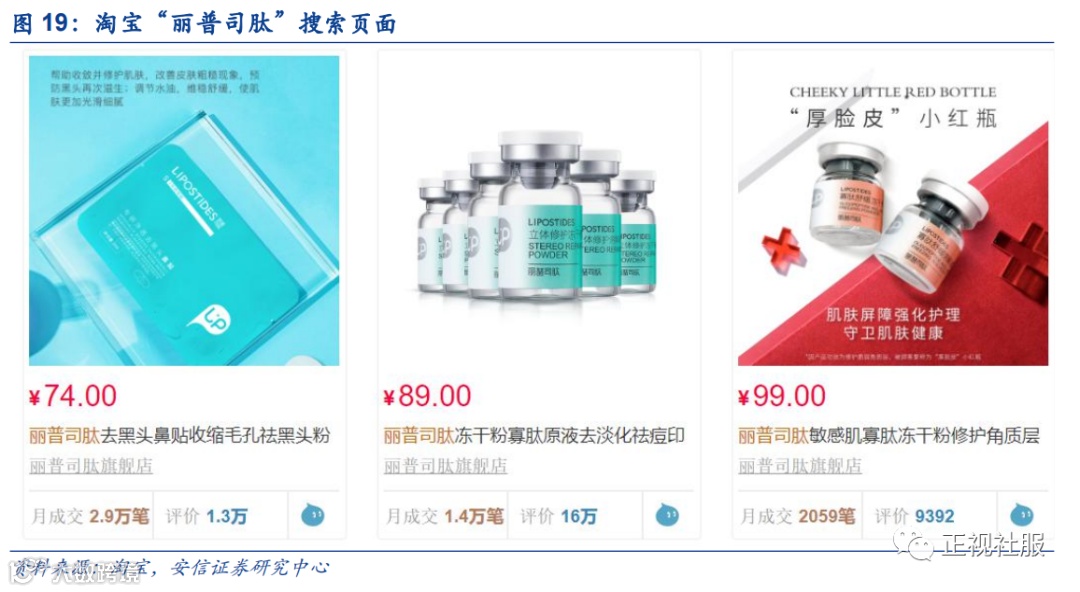The image size is (1080, 592).
Task: Visit 丽普司肽旗舰店 under ¥99.00 item
Action: (x=800, y=467)
